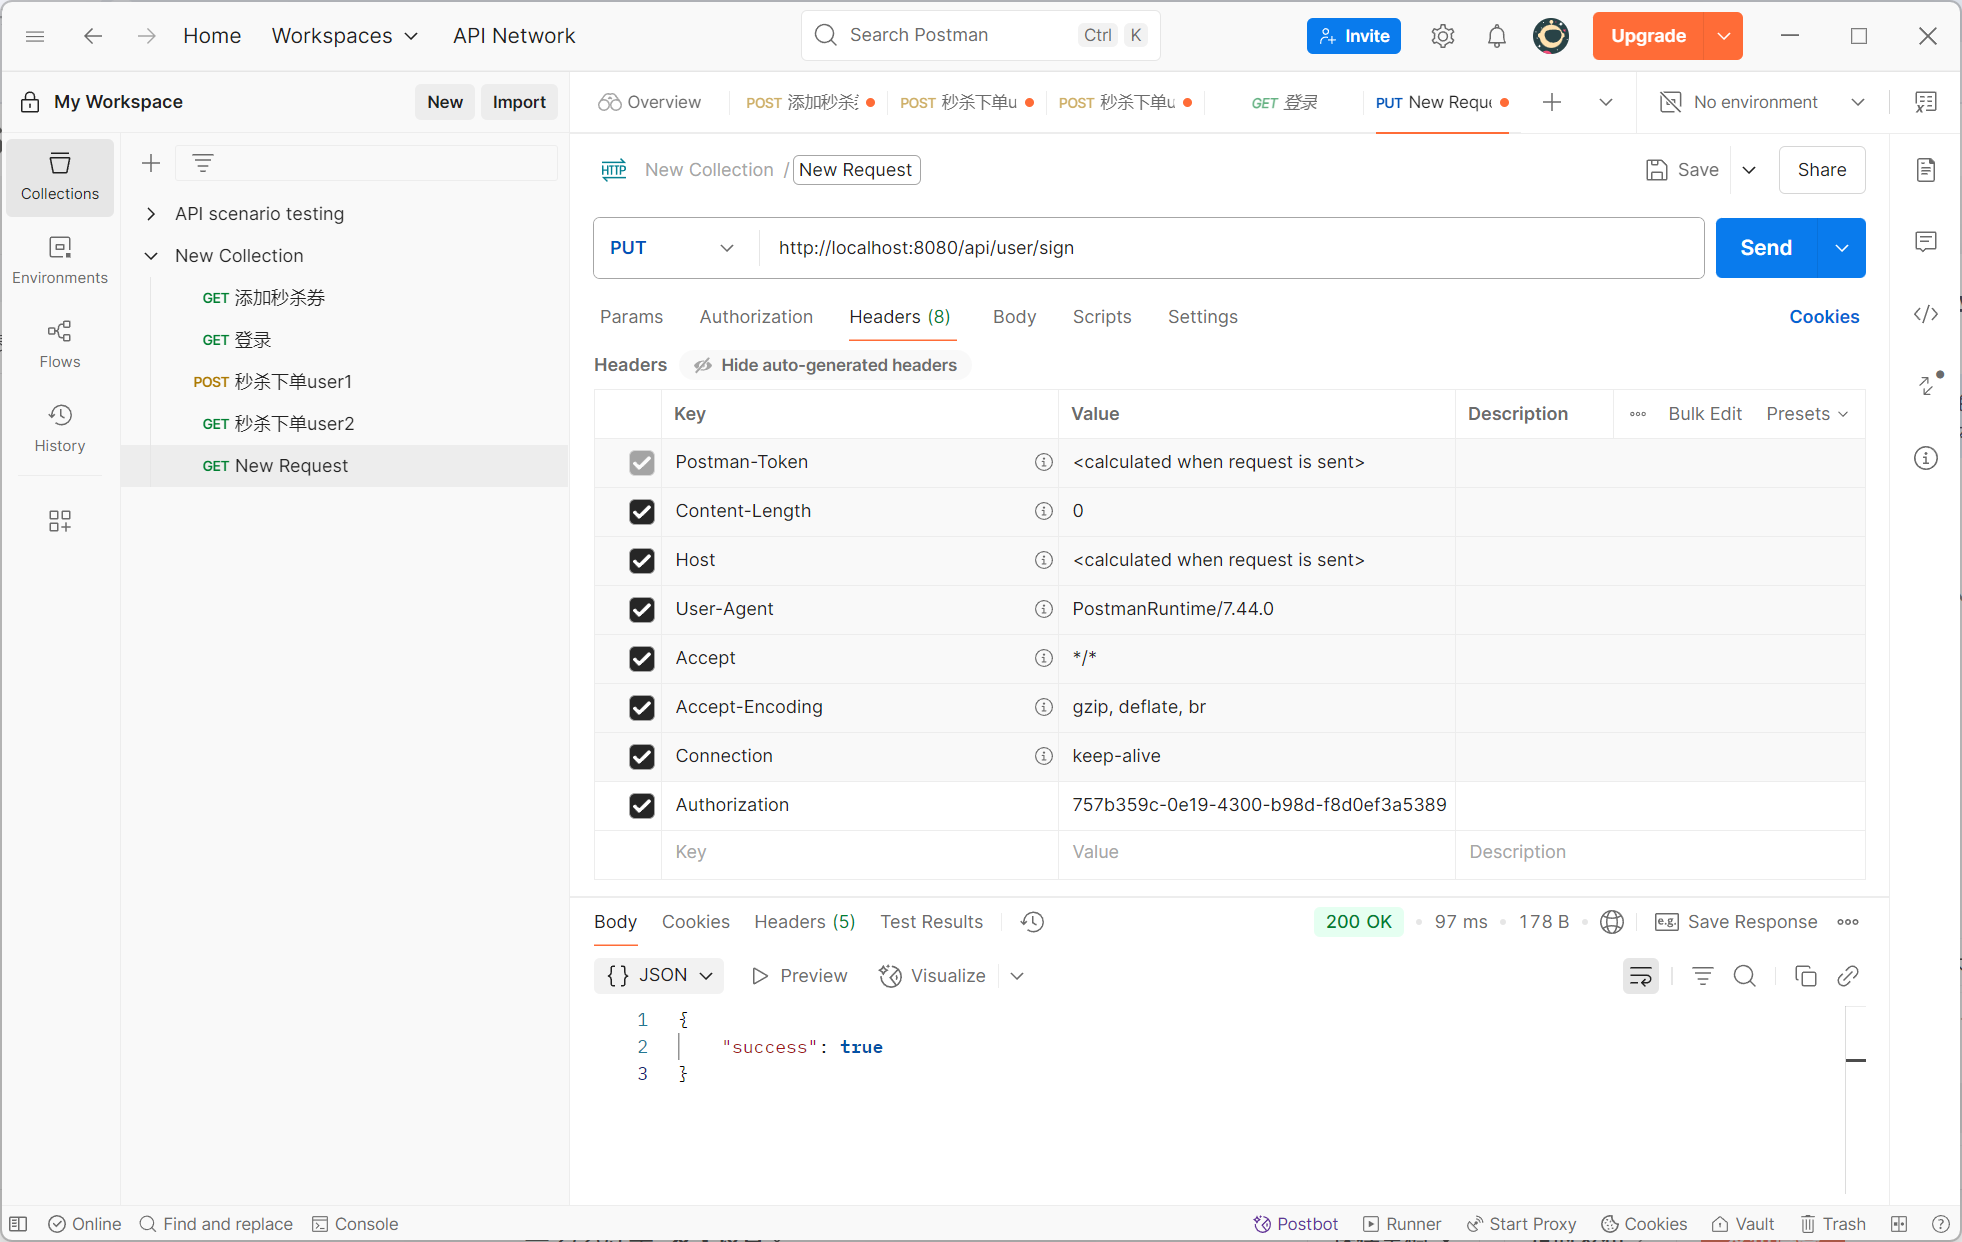Click the Send button

click(1765, 248)
